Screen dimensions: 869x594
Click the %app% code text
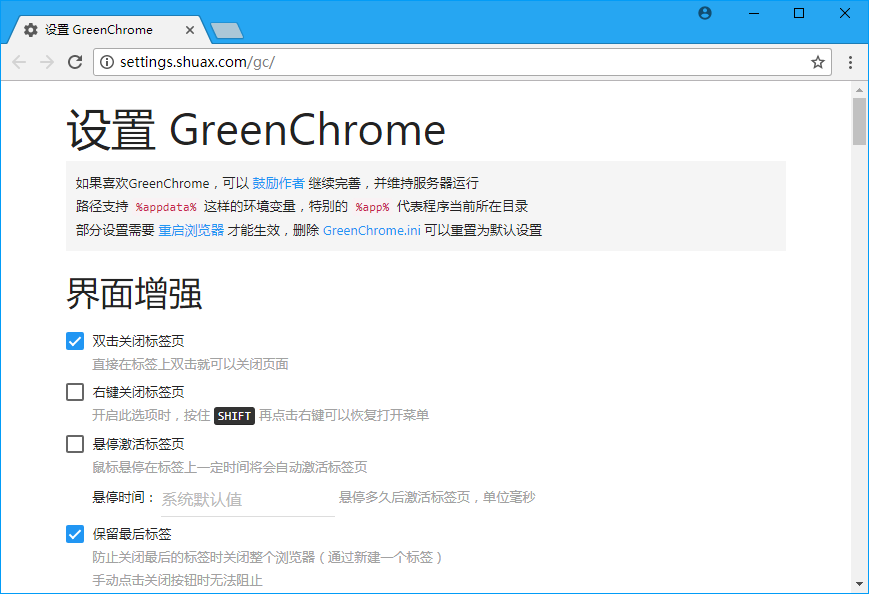point(372,207)
